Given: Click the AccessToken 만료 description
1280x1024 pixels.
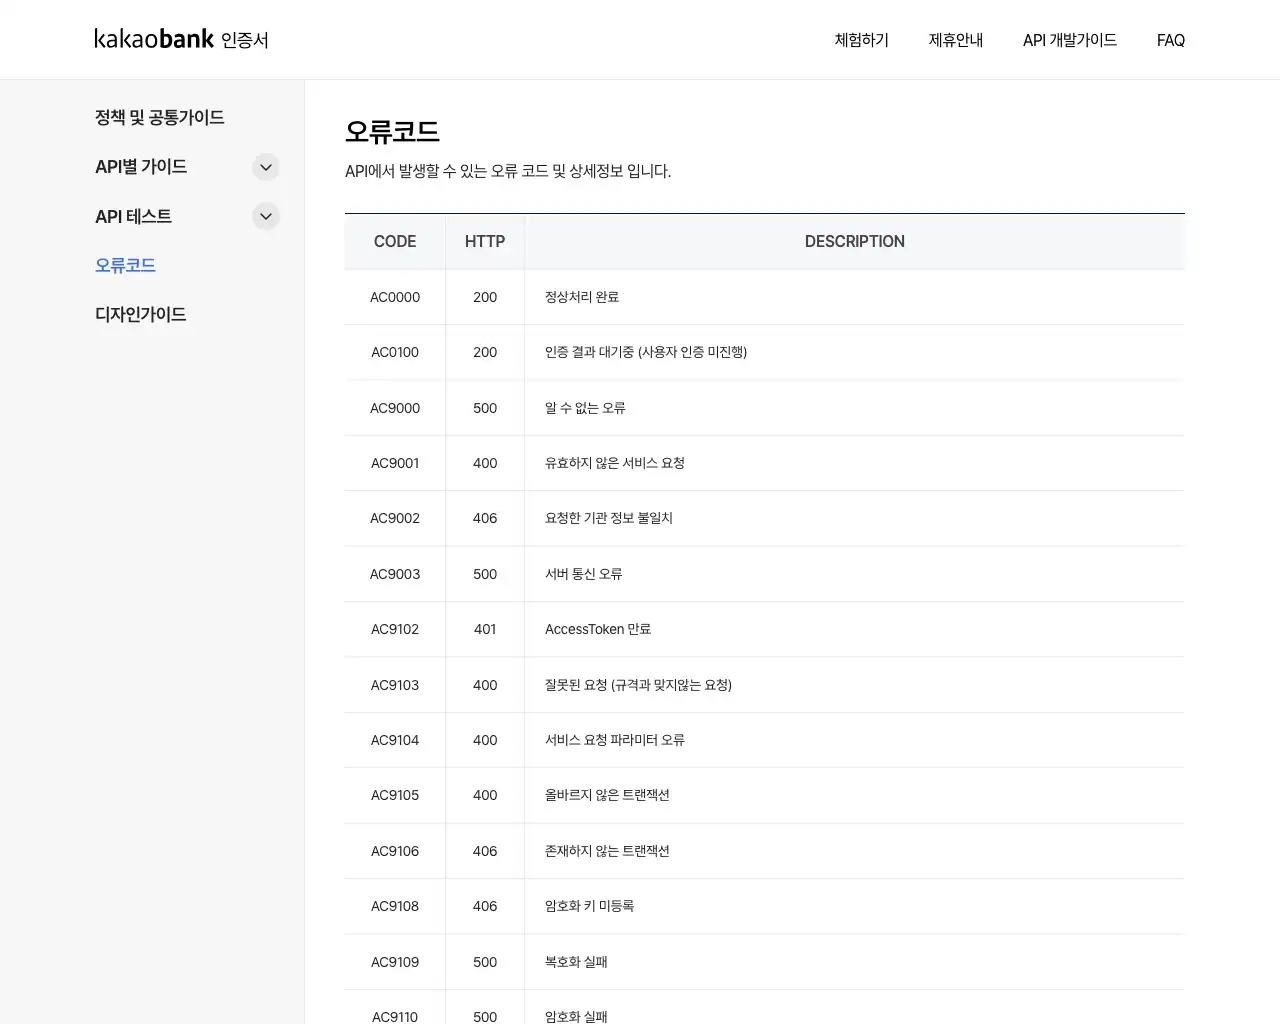Looking at the screenshot, I should click(598, 629).
